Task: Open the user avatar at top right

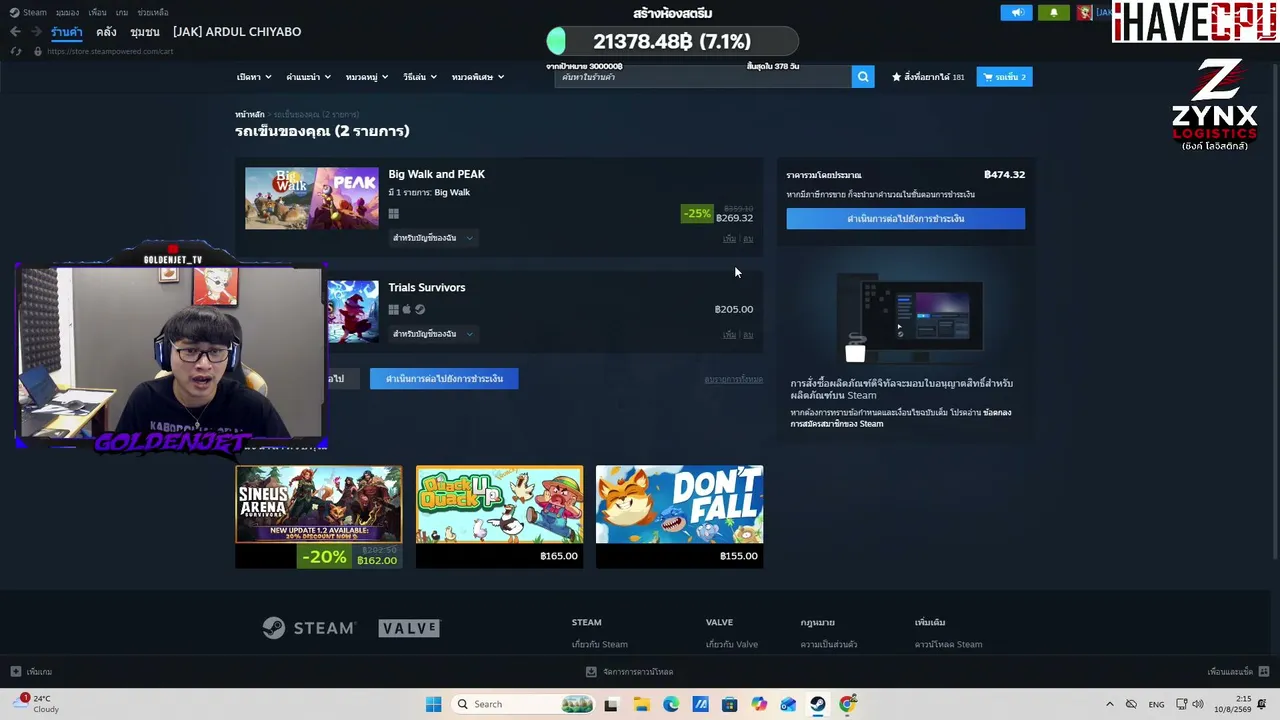Action: [x=1084, y=13]
